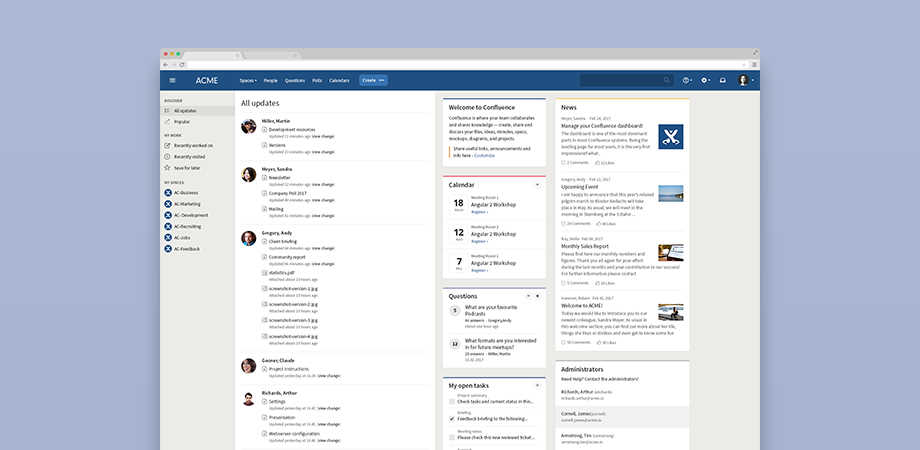The image size is (920, 450).
Task: Open the Spaces dropdown menu
Action: (248, 80)
